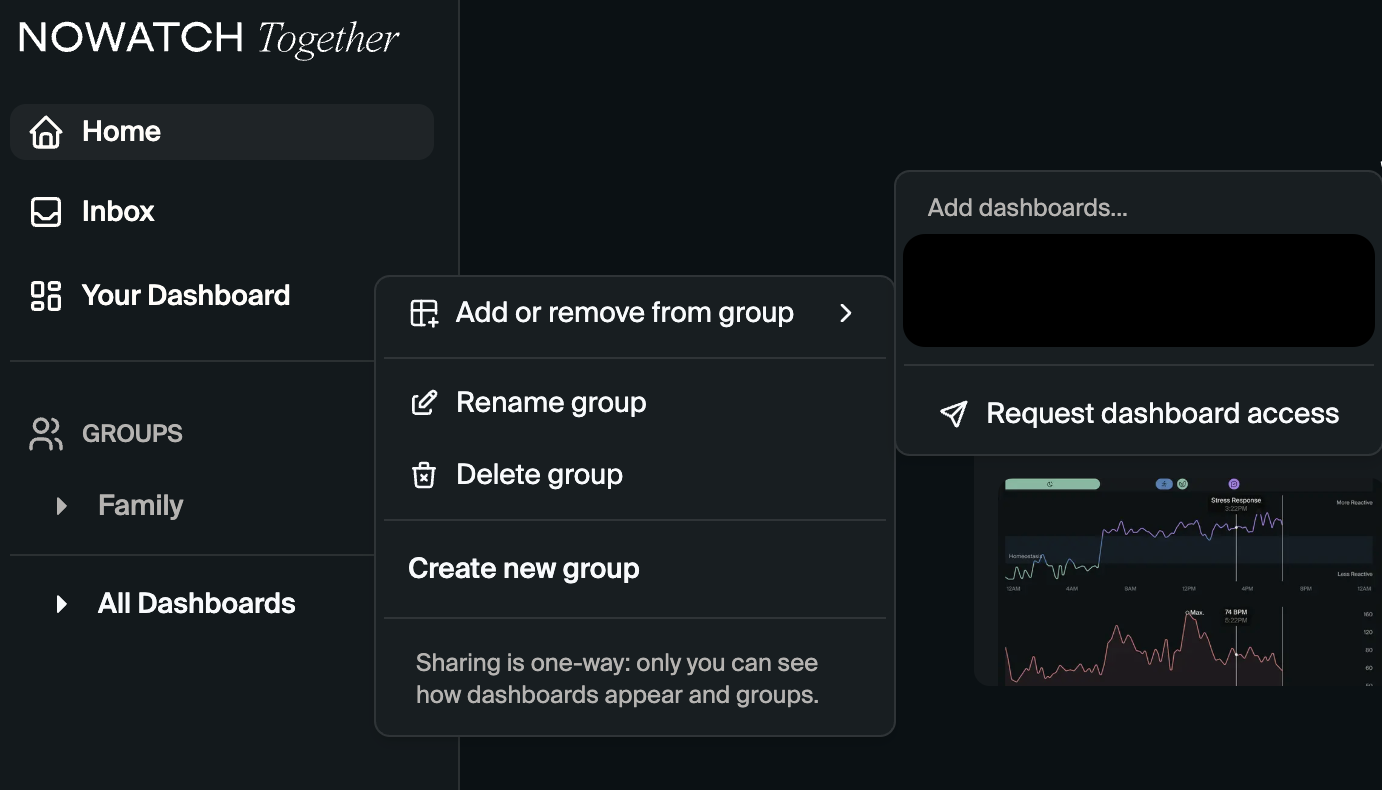
Task: Click the Stress Response tooltip on chart
Action: 1236,504
